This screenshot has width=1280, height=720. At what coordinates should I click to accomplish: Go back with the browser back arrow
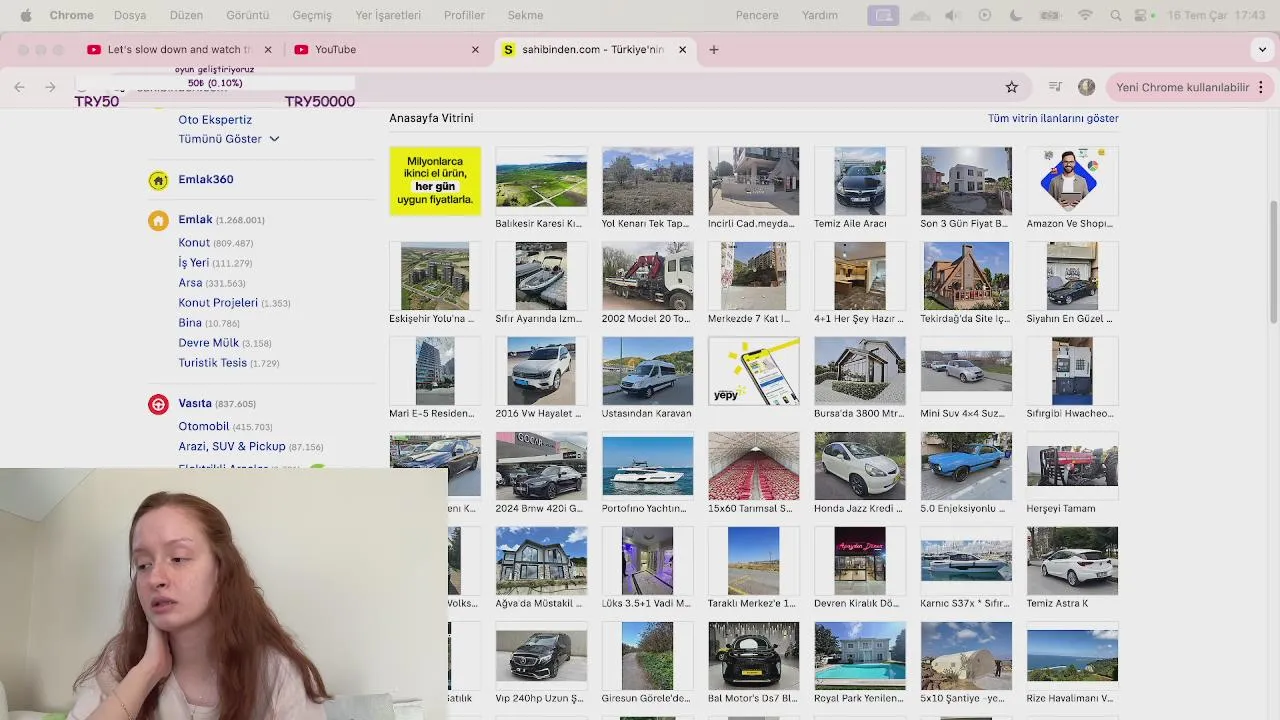[19, 87]
